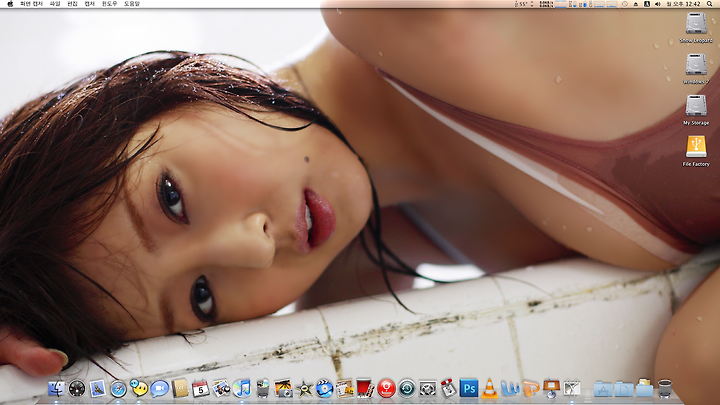Open the yellow smiley messenger Dock icon
The height and width of the screenshot is (405, 720).
pyautogui.click(x=139, y=388)
